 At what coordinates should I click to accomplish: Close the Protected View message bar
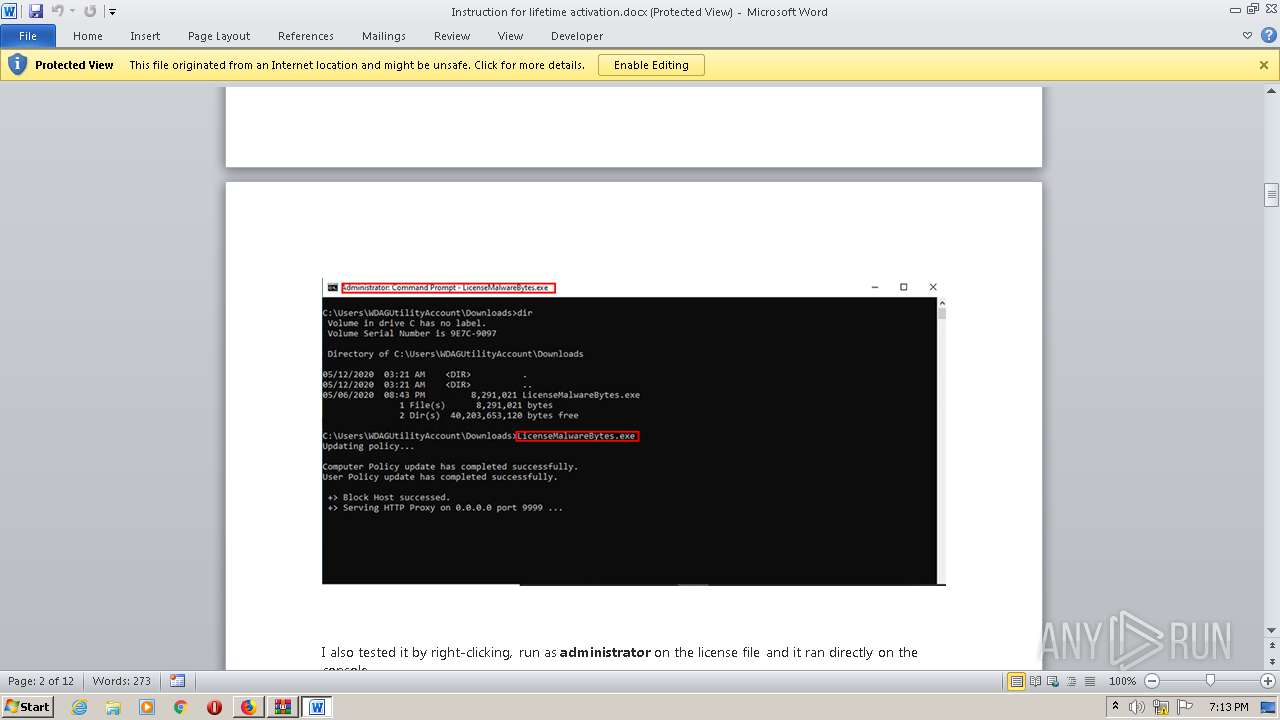[x=1264, y=65]
